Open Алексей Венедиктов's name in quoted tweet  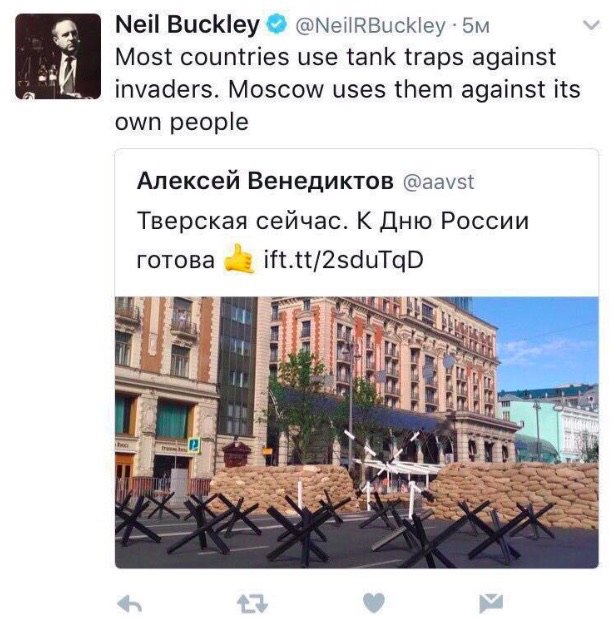[265, 181]
